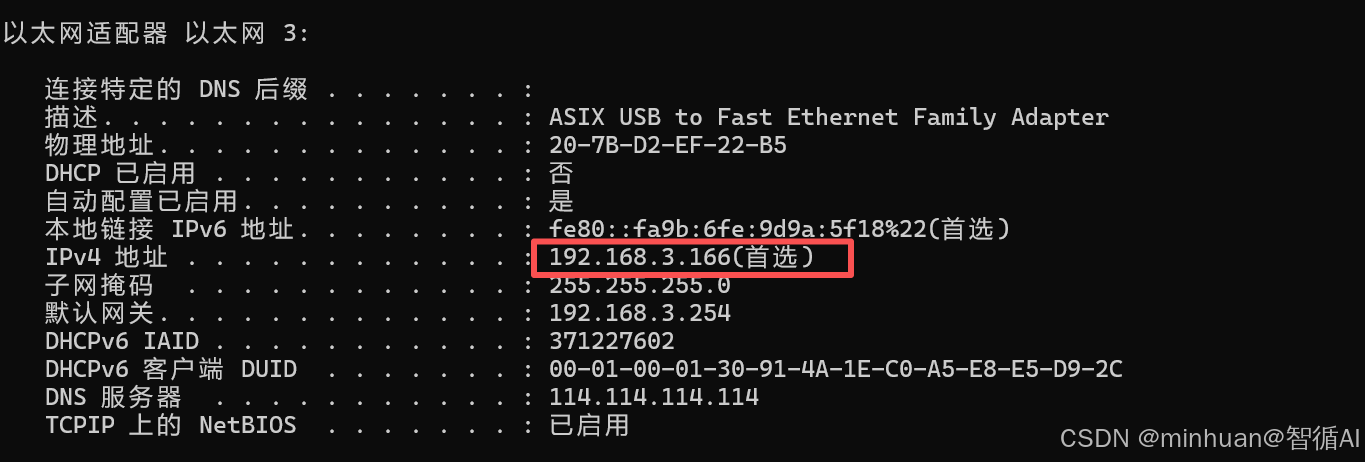This screenshot has width=1365, height=462.
Task: Click the "物理地址" label
Action: coord(99,146)
